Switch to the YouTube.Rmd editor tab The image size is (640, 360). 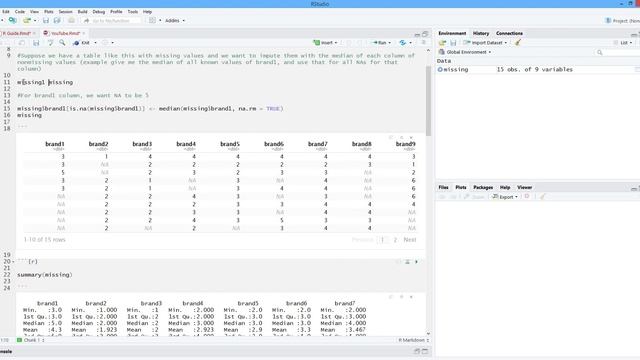pos(65,33)
